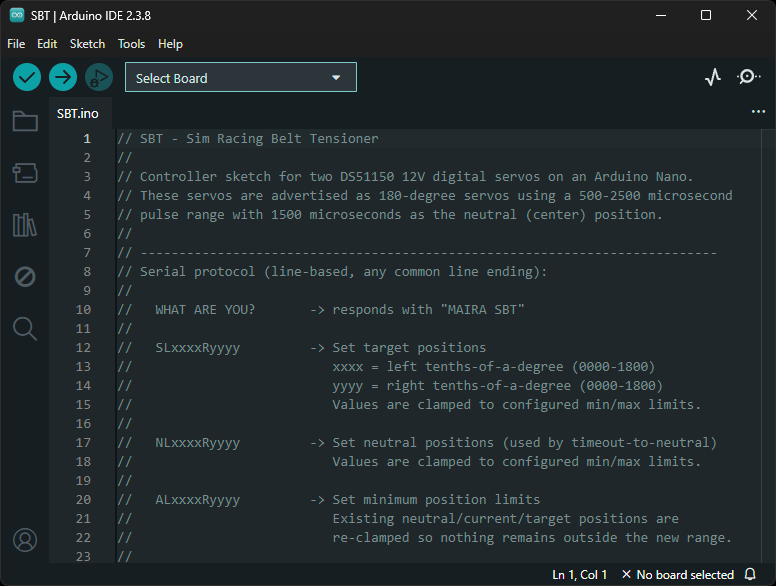Click the user account profile icon

tap(25, 540)
